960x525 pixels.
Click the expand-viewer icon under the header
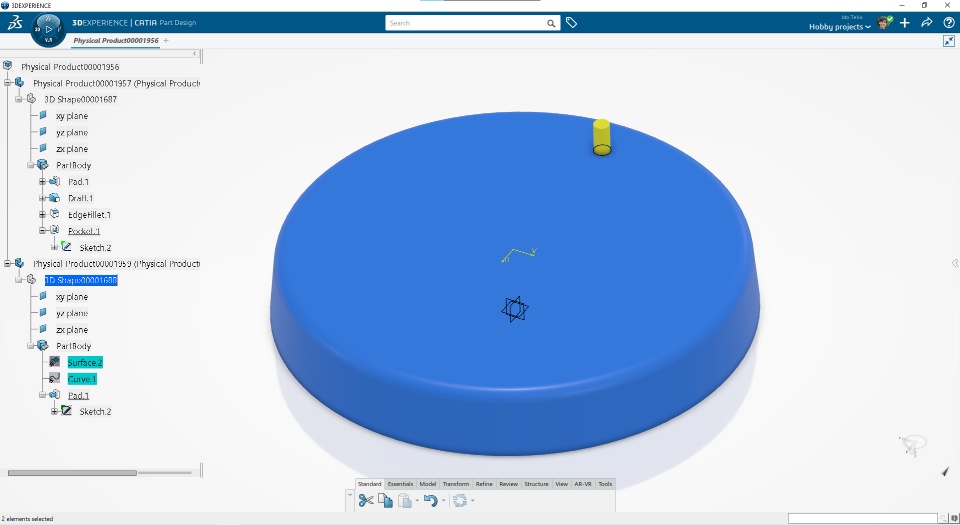tap(948, 41)
